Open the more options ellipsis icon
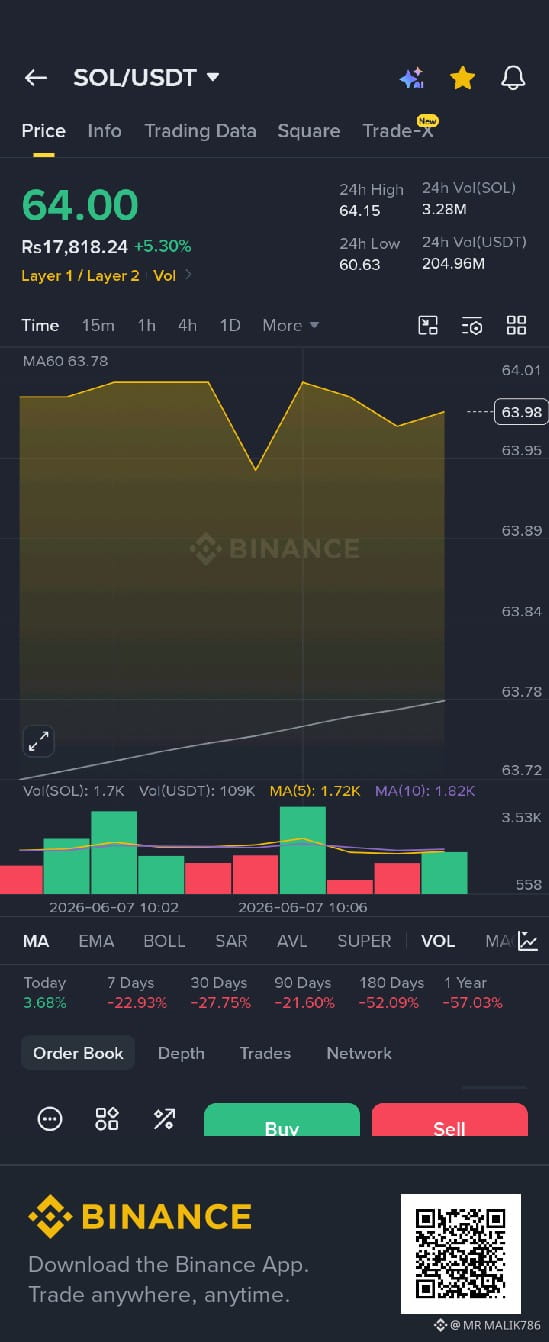 (x=50, y=1119)
